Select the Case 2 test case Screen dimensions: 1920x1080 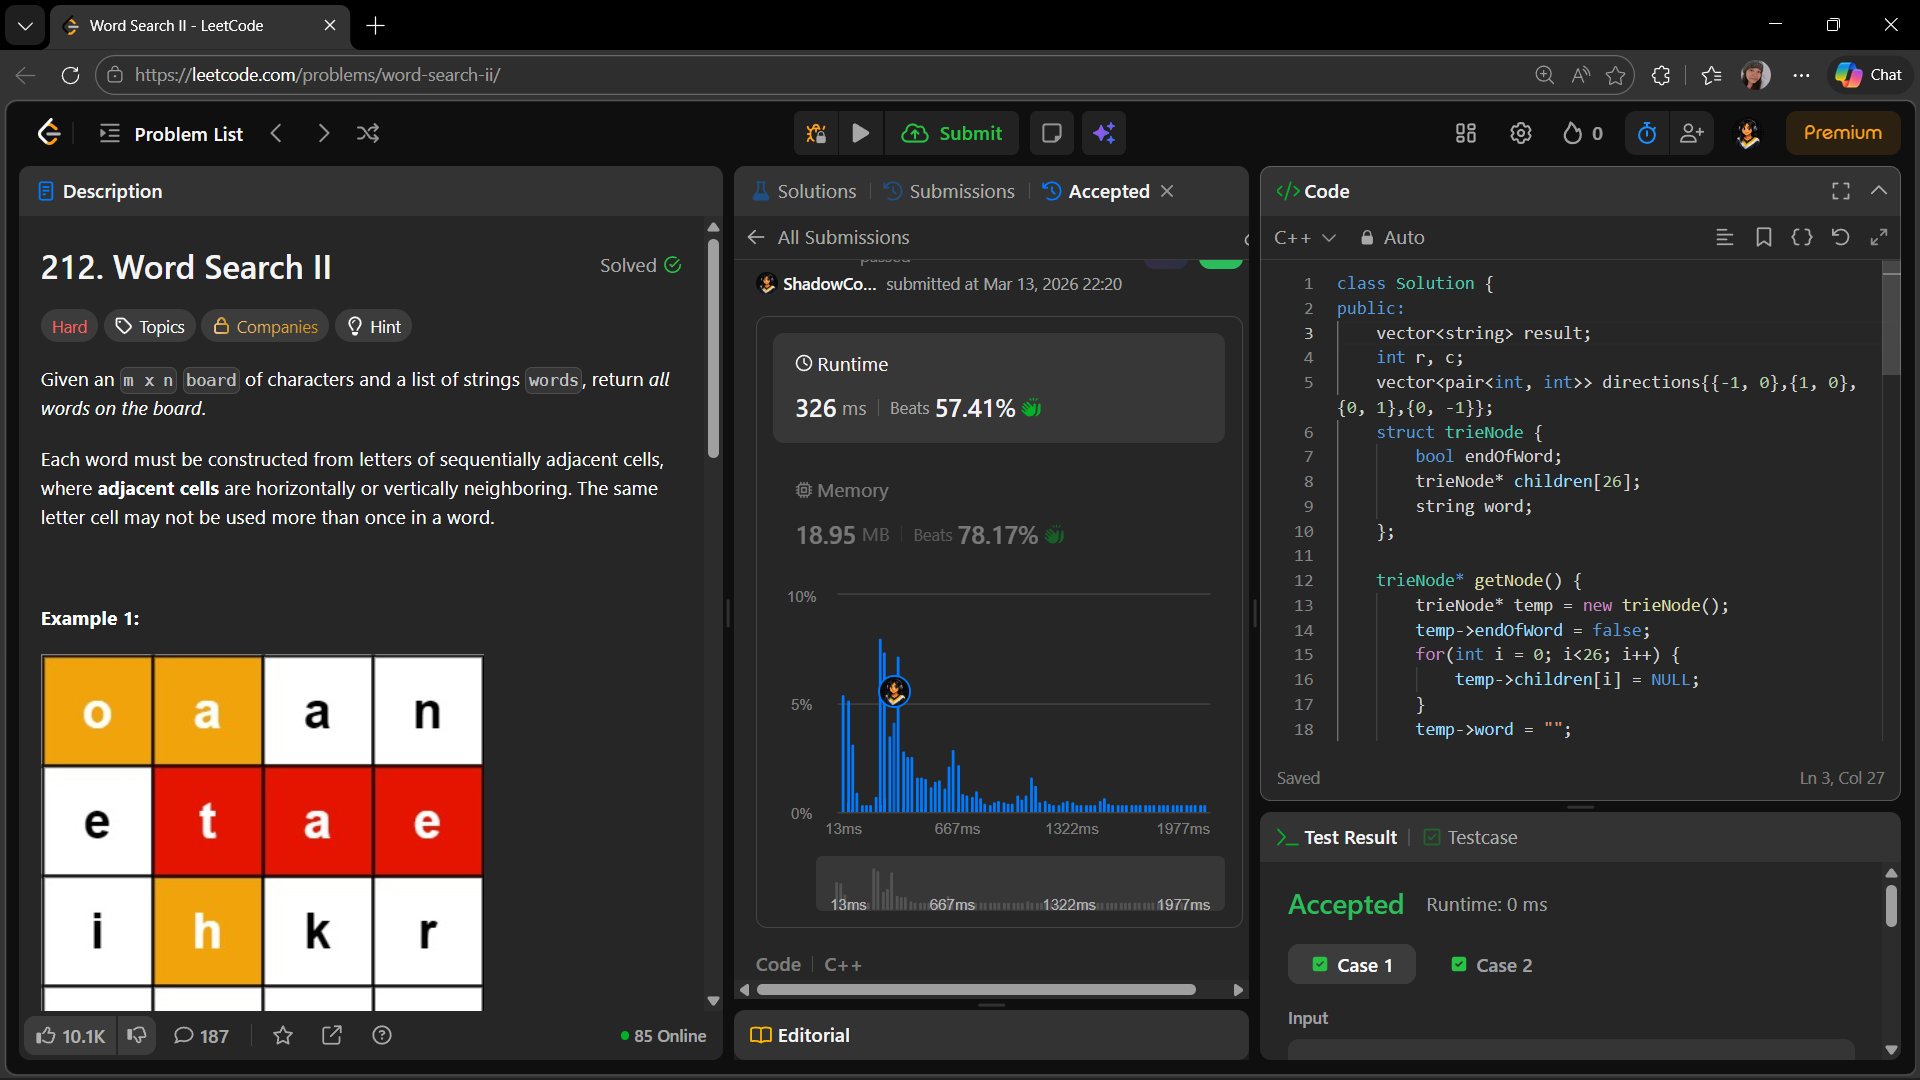1491,965
